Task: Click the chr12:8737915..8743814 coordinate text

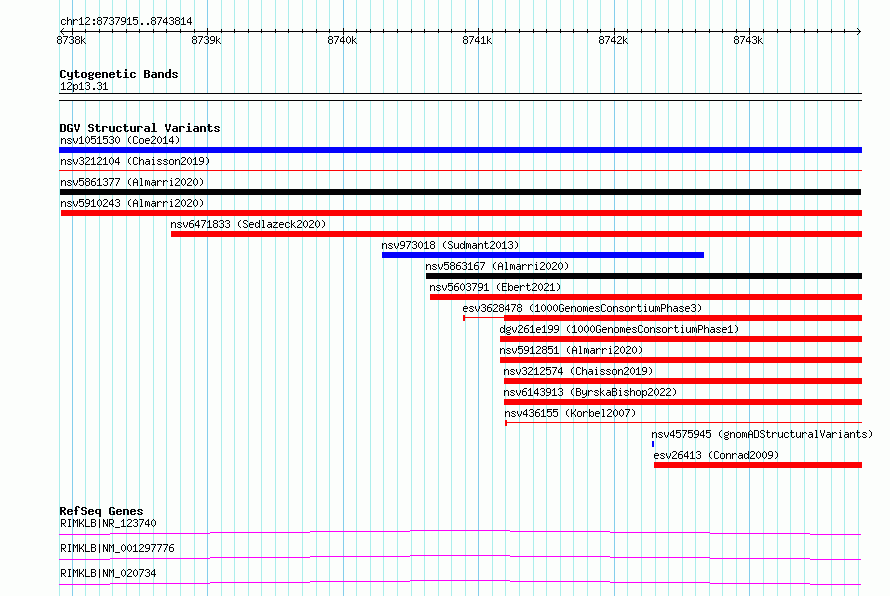Action: click(126, 22)
